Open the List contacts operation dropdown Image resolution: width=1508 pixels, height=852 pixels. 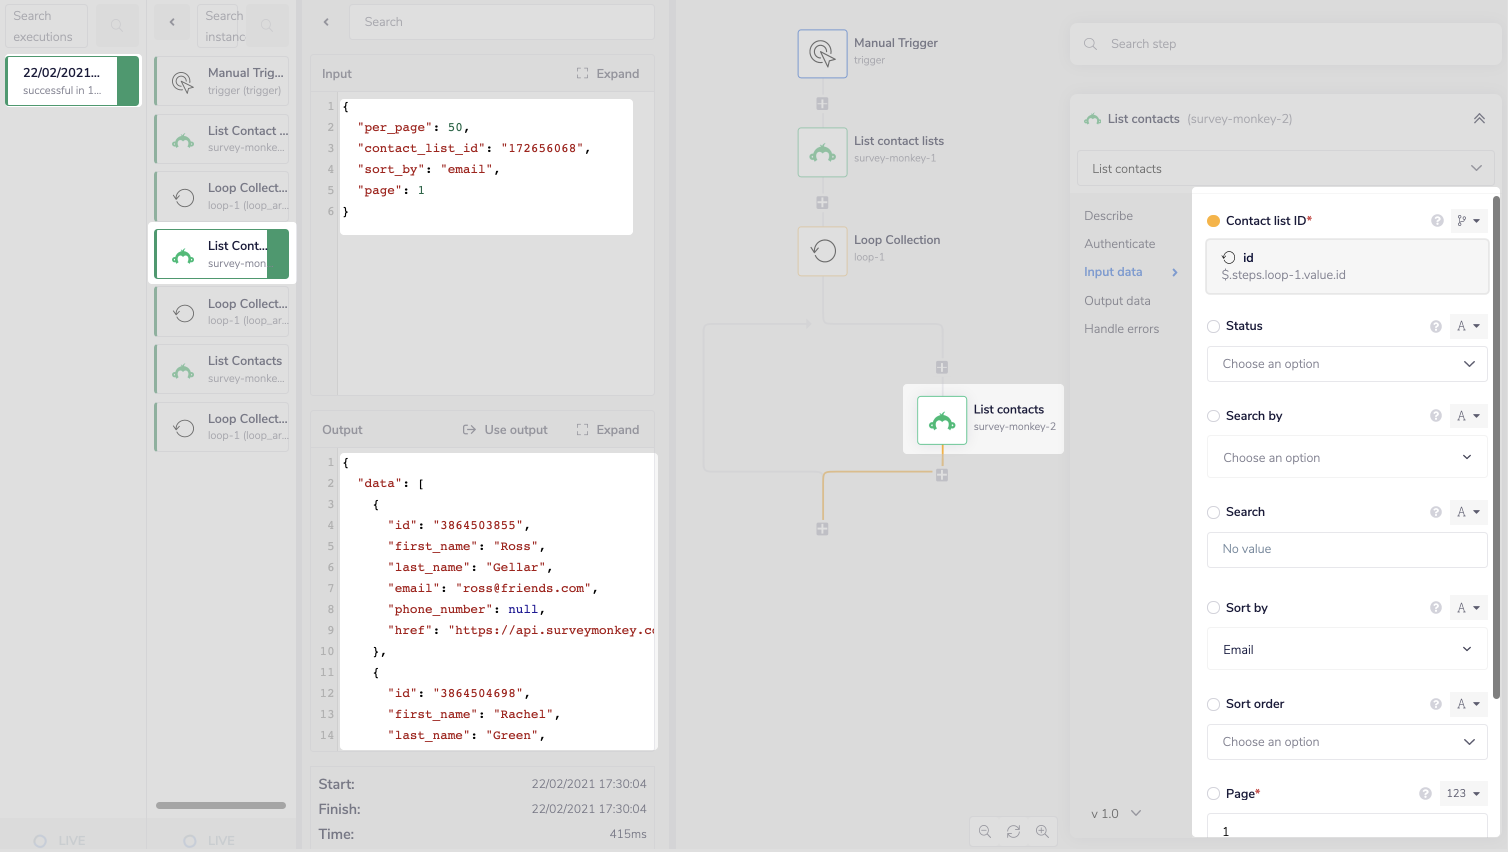point(1284,168)
